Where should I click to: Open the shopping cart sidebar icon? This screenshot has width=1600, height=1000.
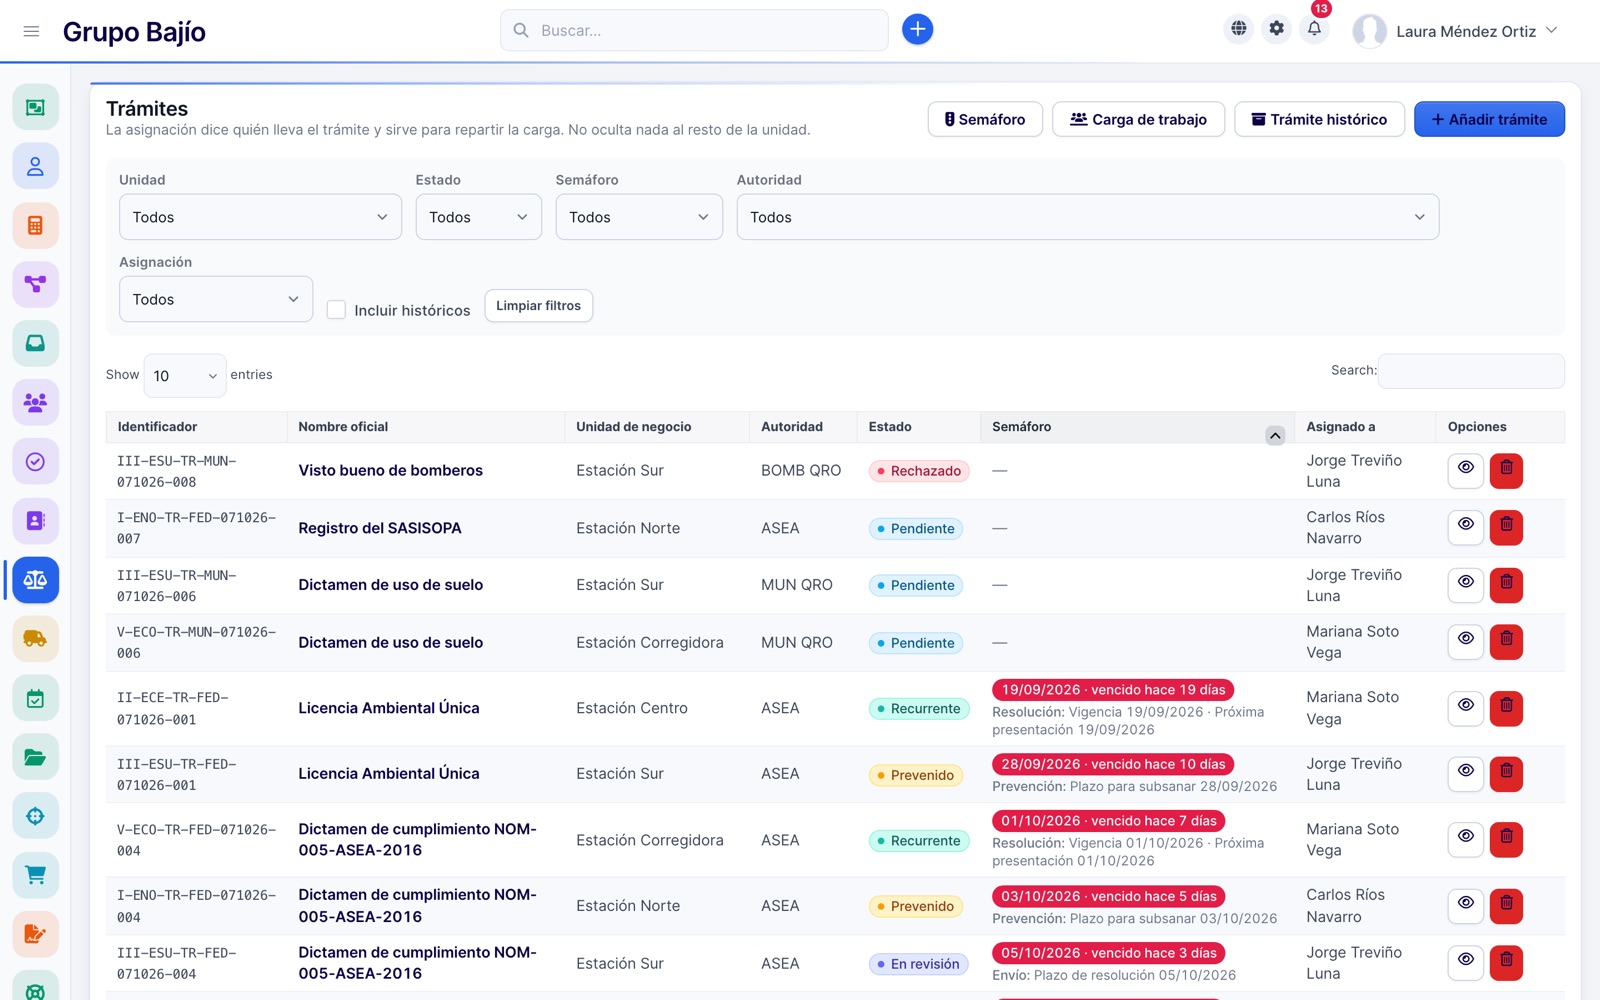[x=35, y=875]
